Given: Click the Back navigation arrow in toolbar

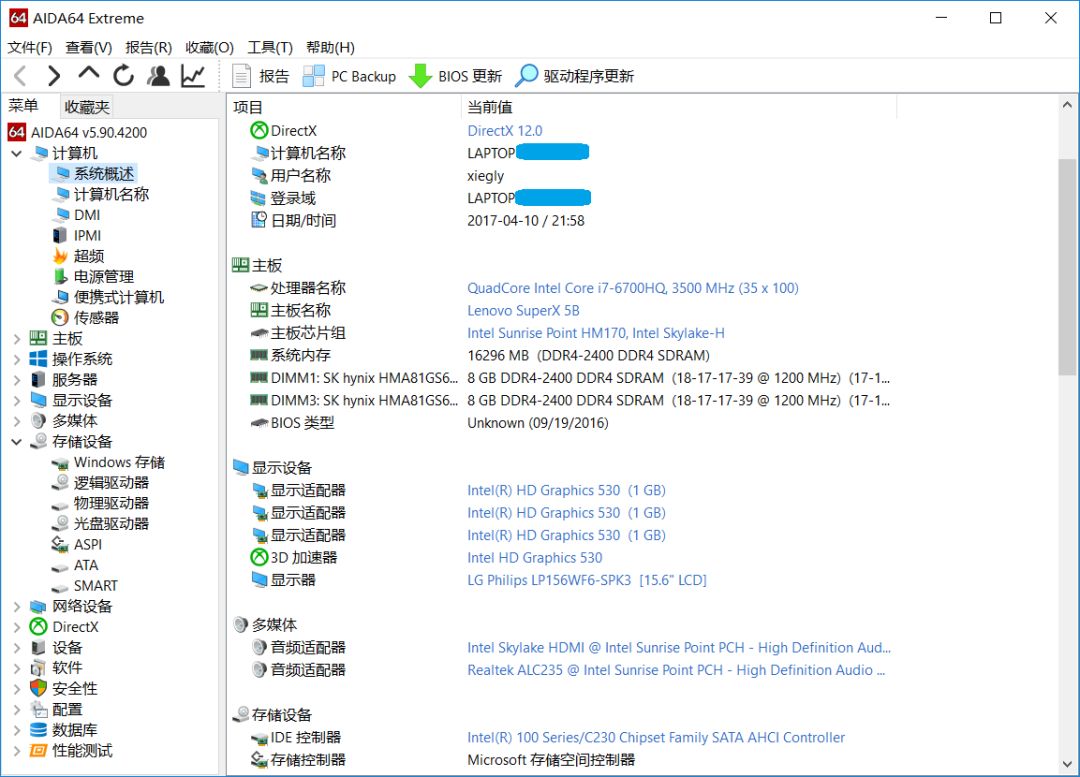Looking at the screenshot, I should [x=22, y=75].
